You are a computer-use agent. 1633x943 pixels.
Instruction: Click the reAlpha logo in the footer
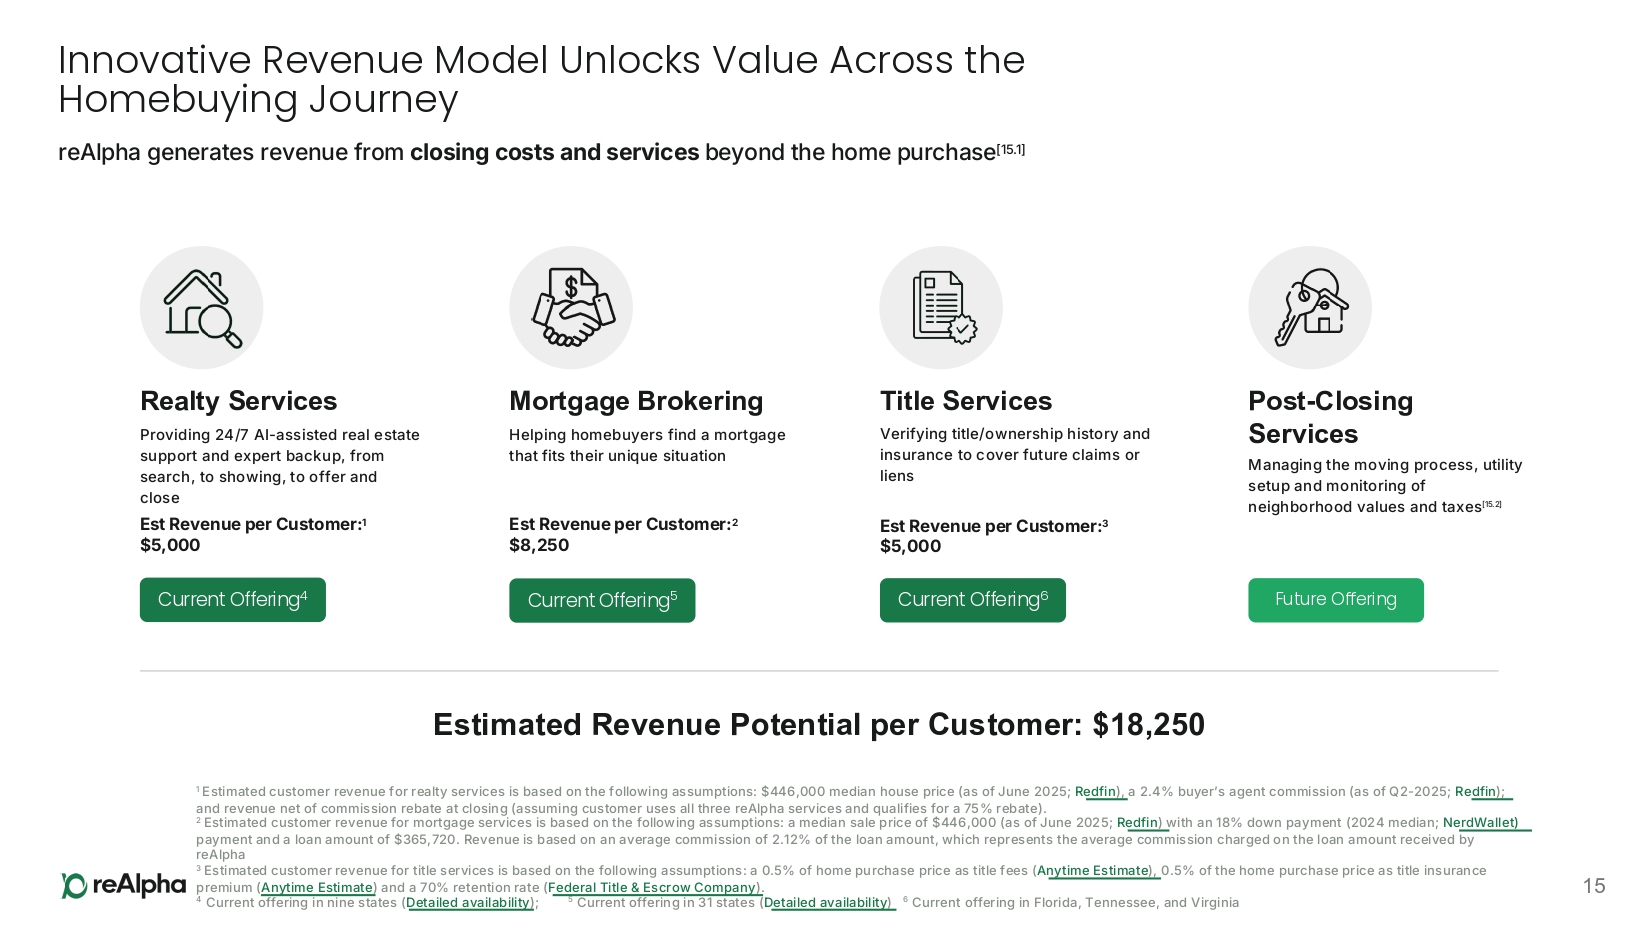124,885
